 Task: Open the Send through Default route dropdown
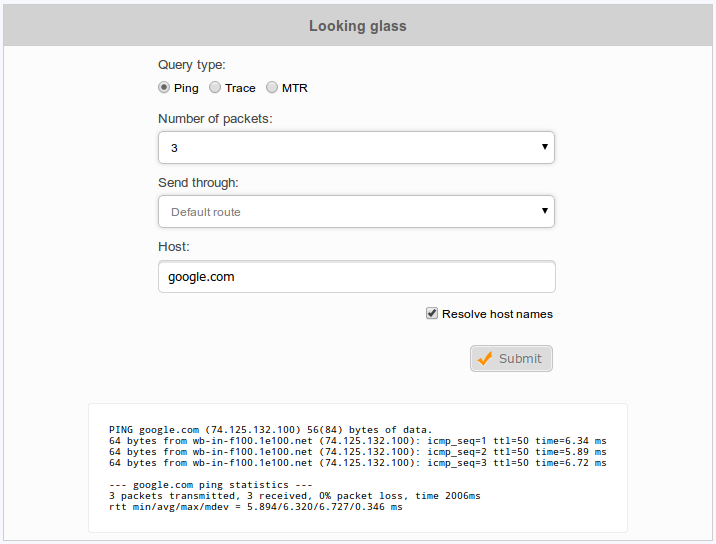356,211
